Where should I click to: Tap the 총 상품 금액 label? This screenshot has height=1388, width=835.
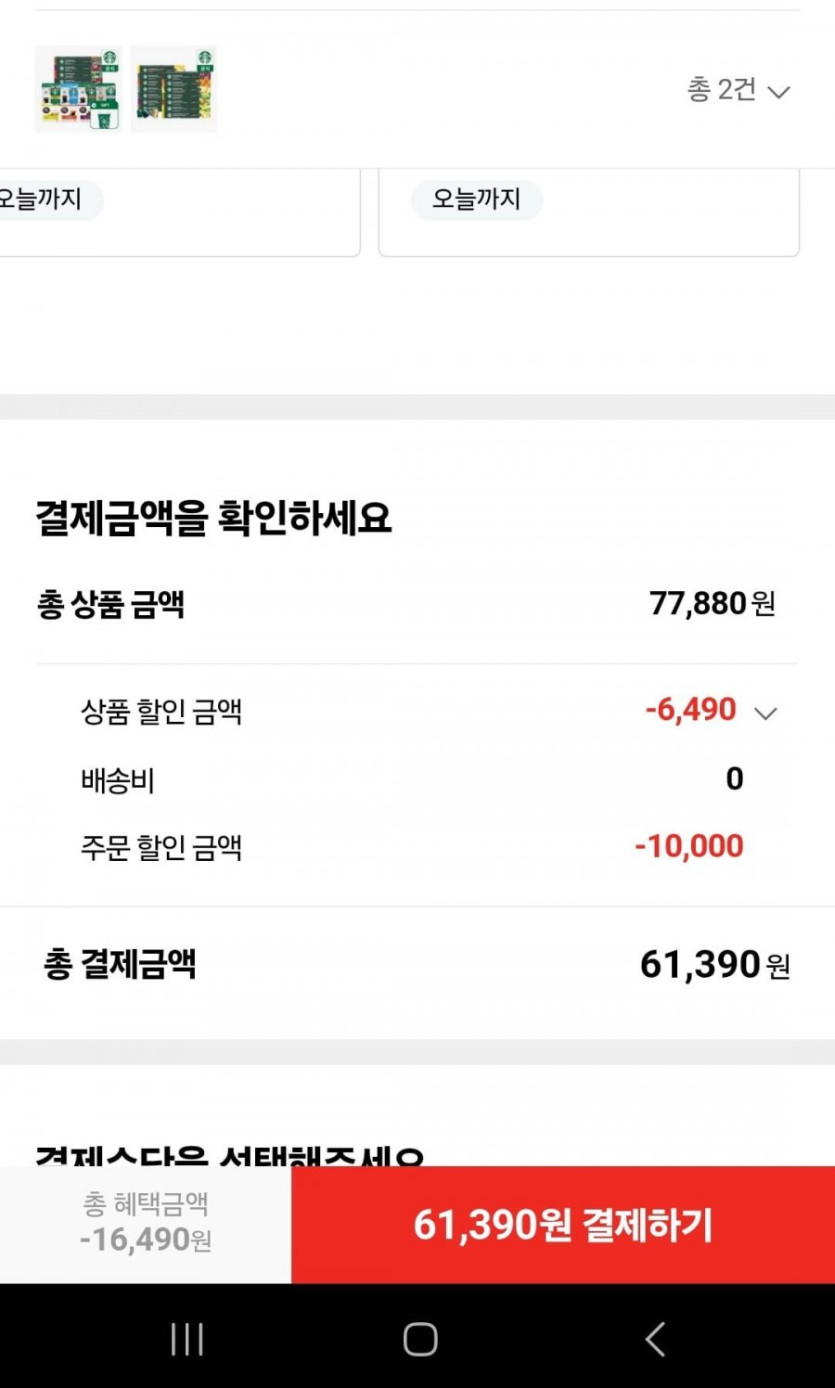point(111,605)
